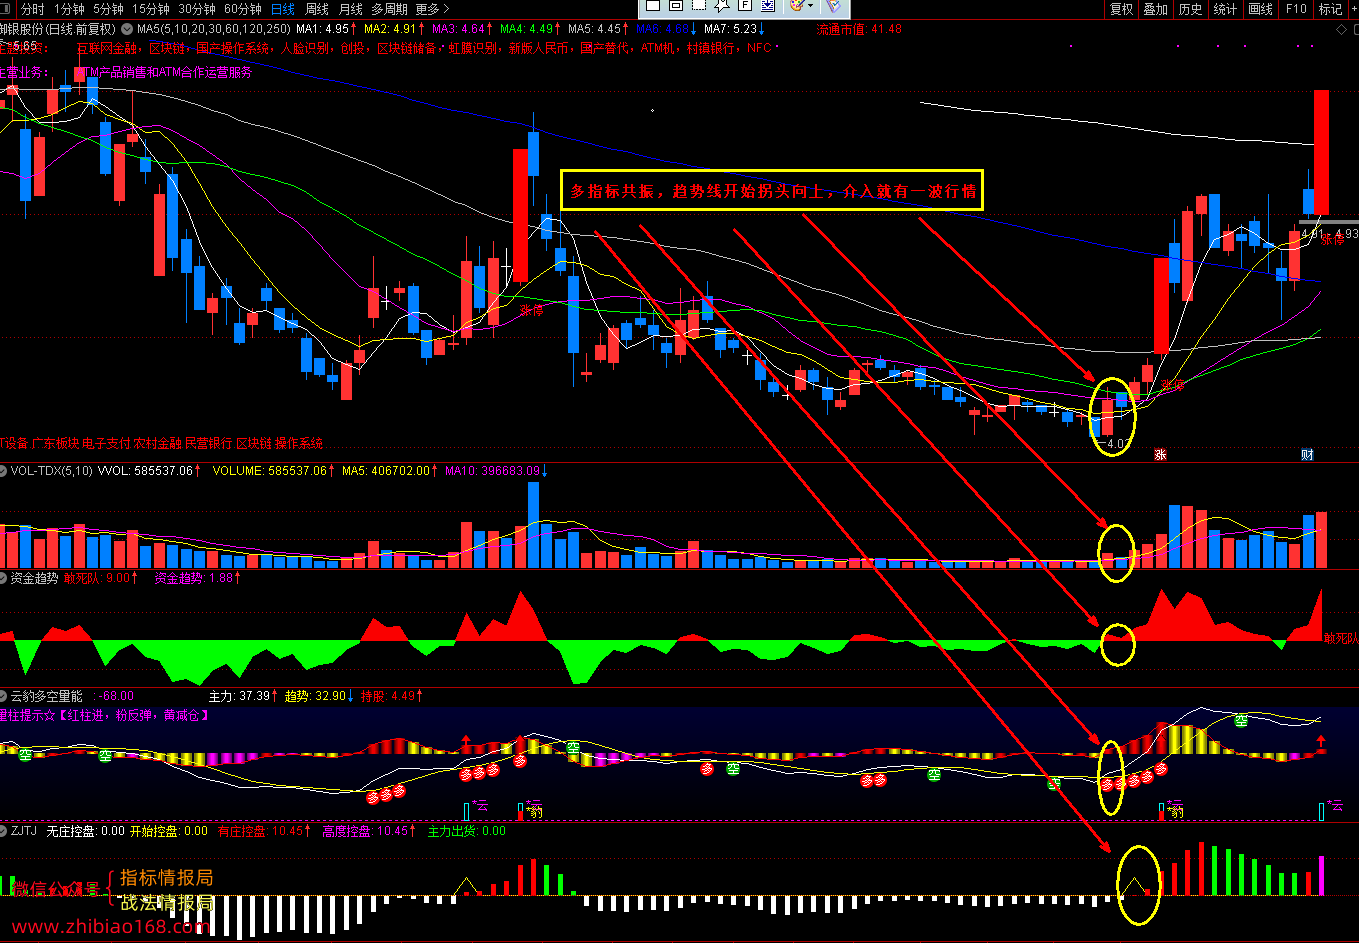This screenshot has width=1359, height=943.
Task: Select the 月线 monthly chart tab
Action: click(x=350, y=9)
